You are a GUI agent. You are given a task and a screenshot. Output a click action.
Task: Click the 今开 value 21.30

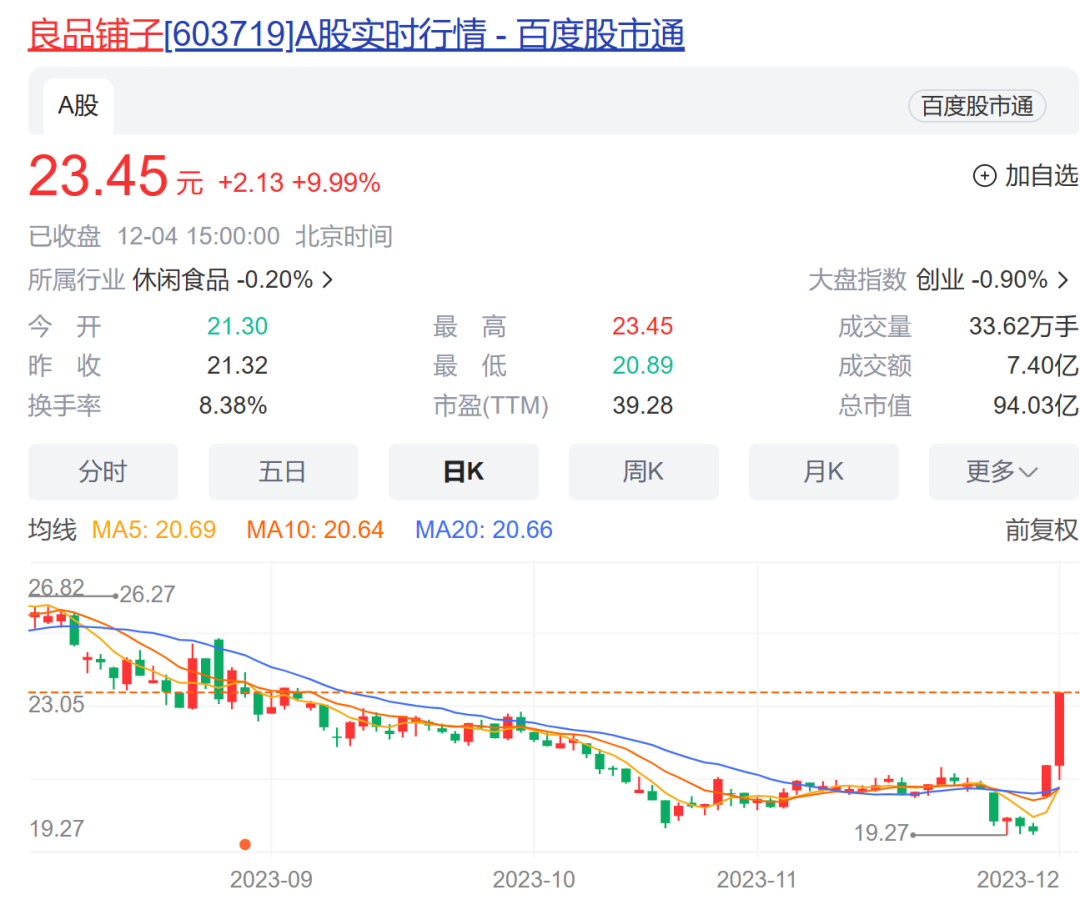point(237,326)
